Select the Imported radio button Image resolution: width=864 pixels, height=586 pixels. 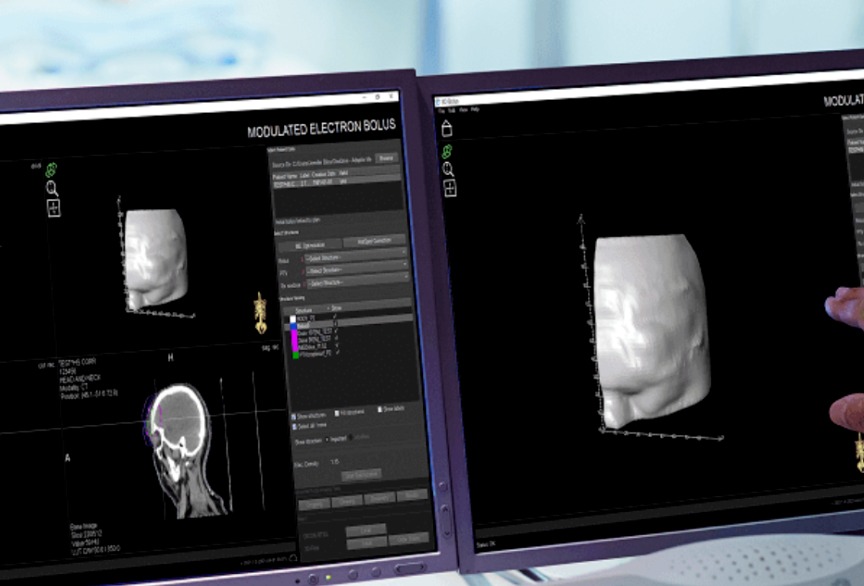(327, 440)
